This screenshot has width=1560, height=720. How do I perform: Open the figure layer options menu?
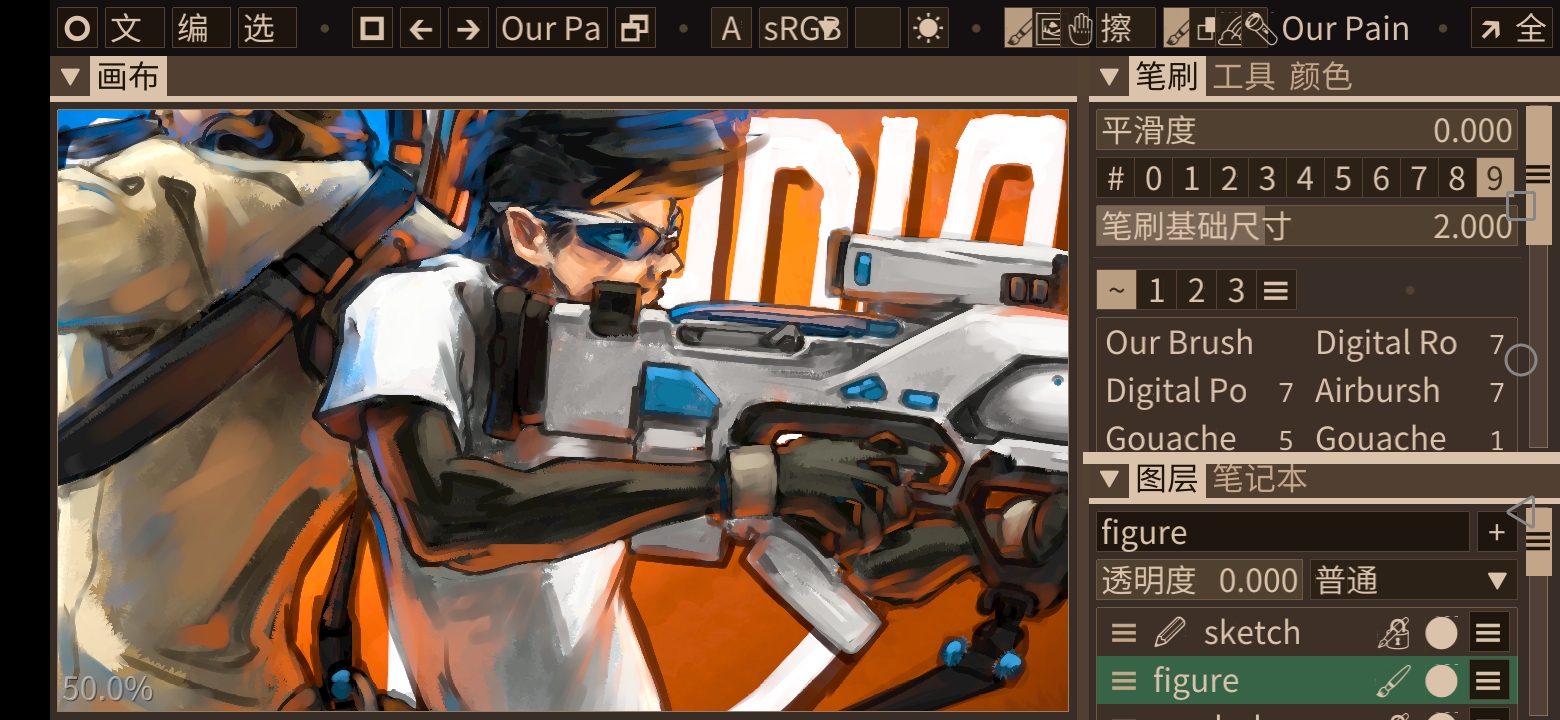1489,681
